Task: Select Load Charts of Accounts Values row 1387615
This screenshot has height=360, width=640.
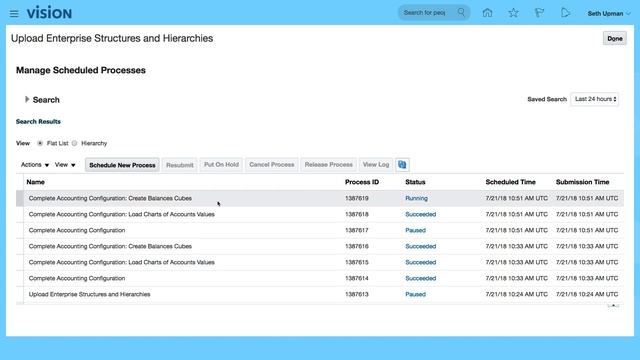Action: click(320, 262)
